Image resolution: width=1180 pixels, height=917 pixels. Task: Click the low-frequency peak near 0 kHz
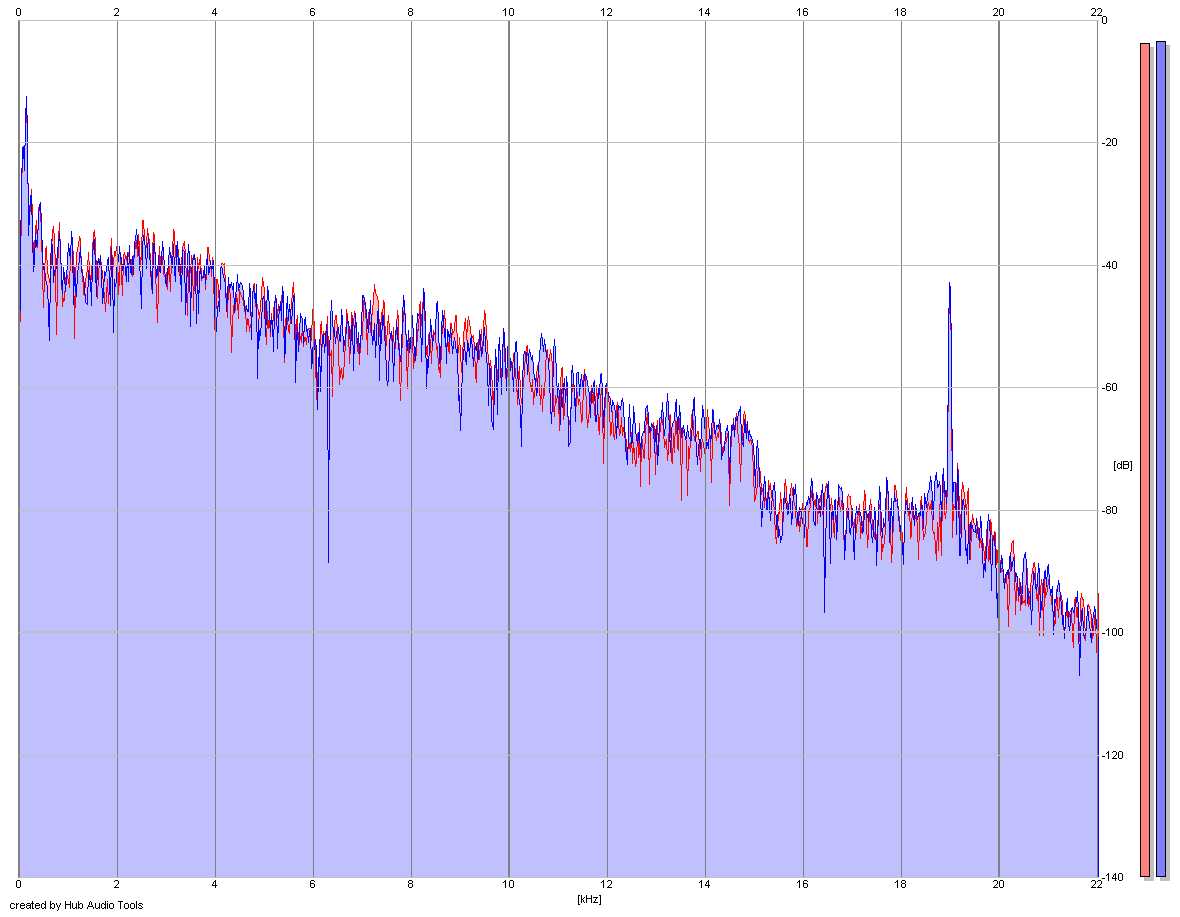point(26,99)
